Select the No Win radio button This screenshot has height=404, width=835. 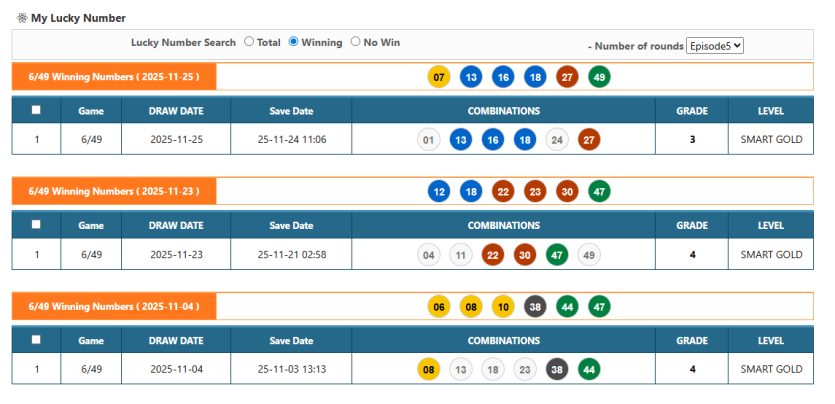(x=356, y=42)
